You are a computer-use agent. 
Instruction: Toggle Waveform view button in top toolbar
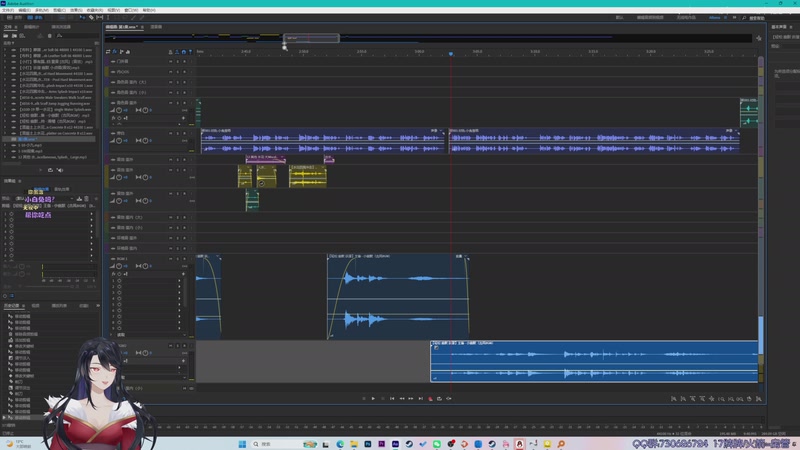click(13, 17)
